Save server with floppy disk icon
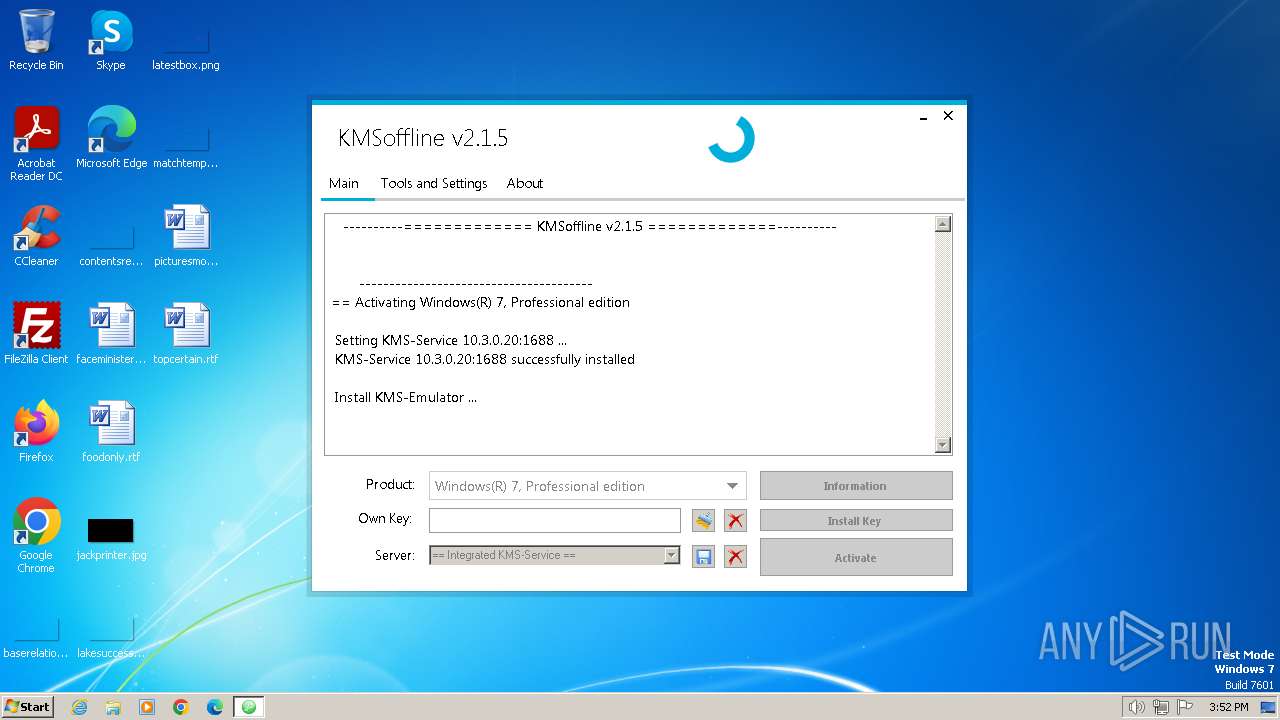This screenshot has width=1280, height=720. pyautogui.click(x=704, y=557)
